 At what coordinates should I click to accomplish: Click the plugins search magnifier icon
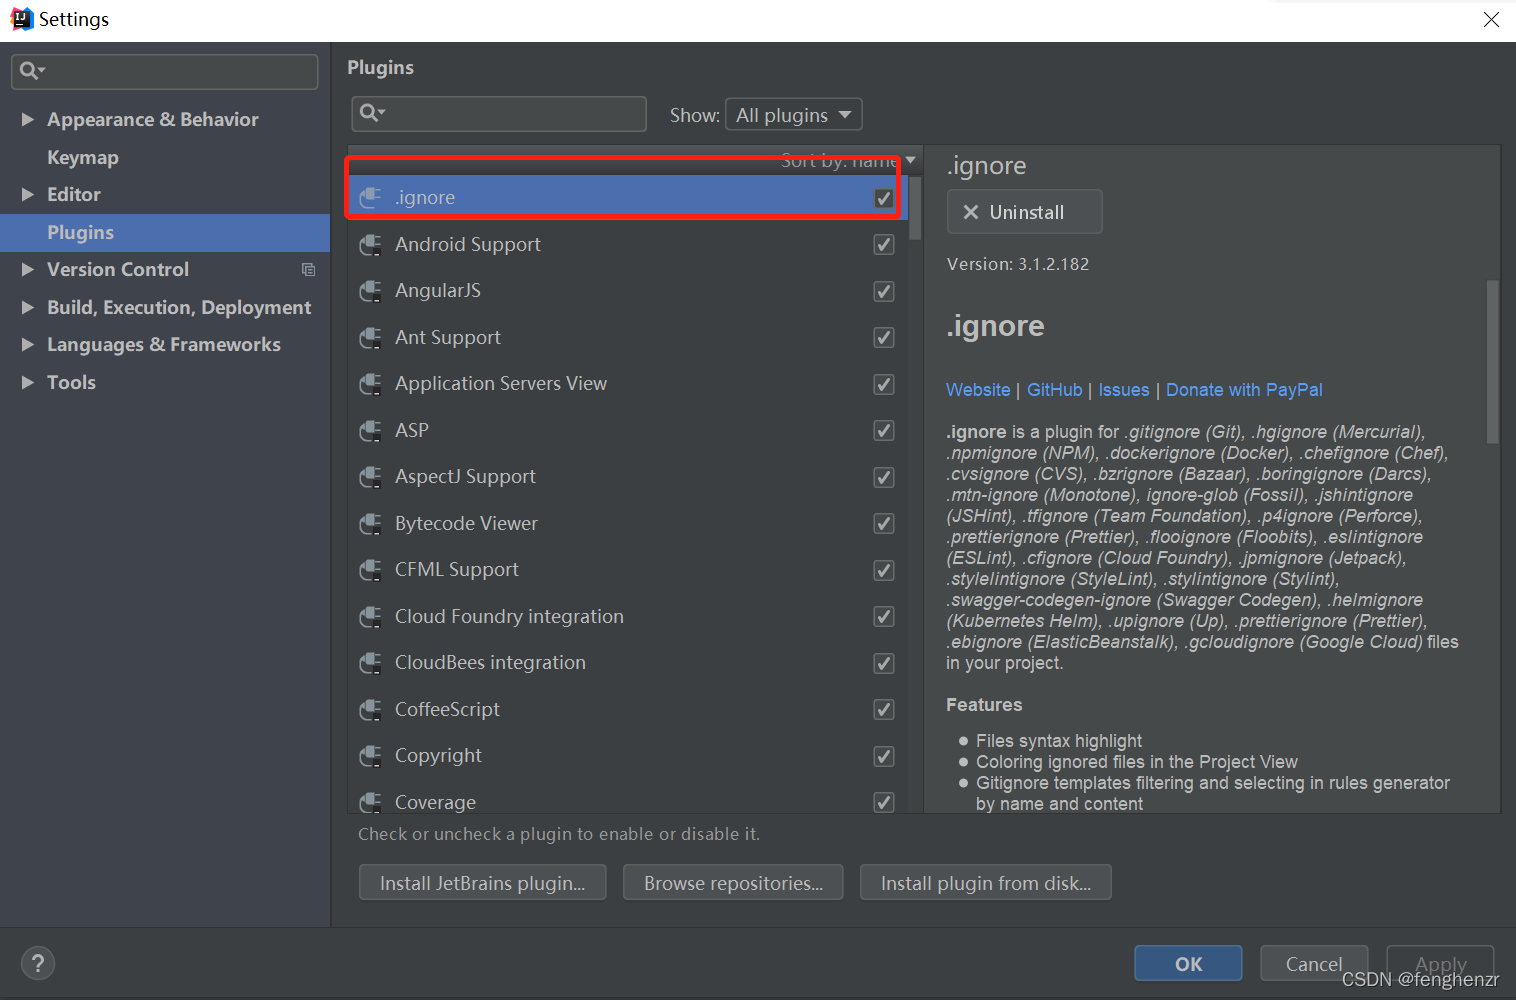pyautogui.click(x=372, y=113)
